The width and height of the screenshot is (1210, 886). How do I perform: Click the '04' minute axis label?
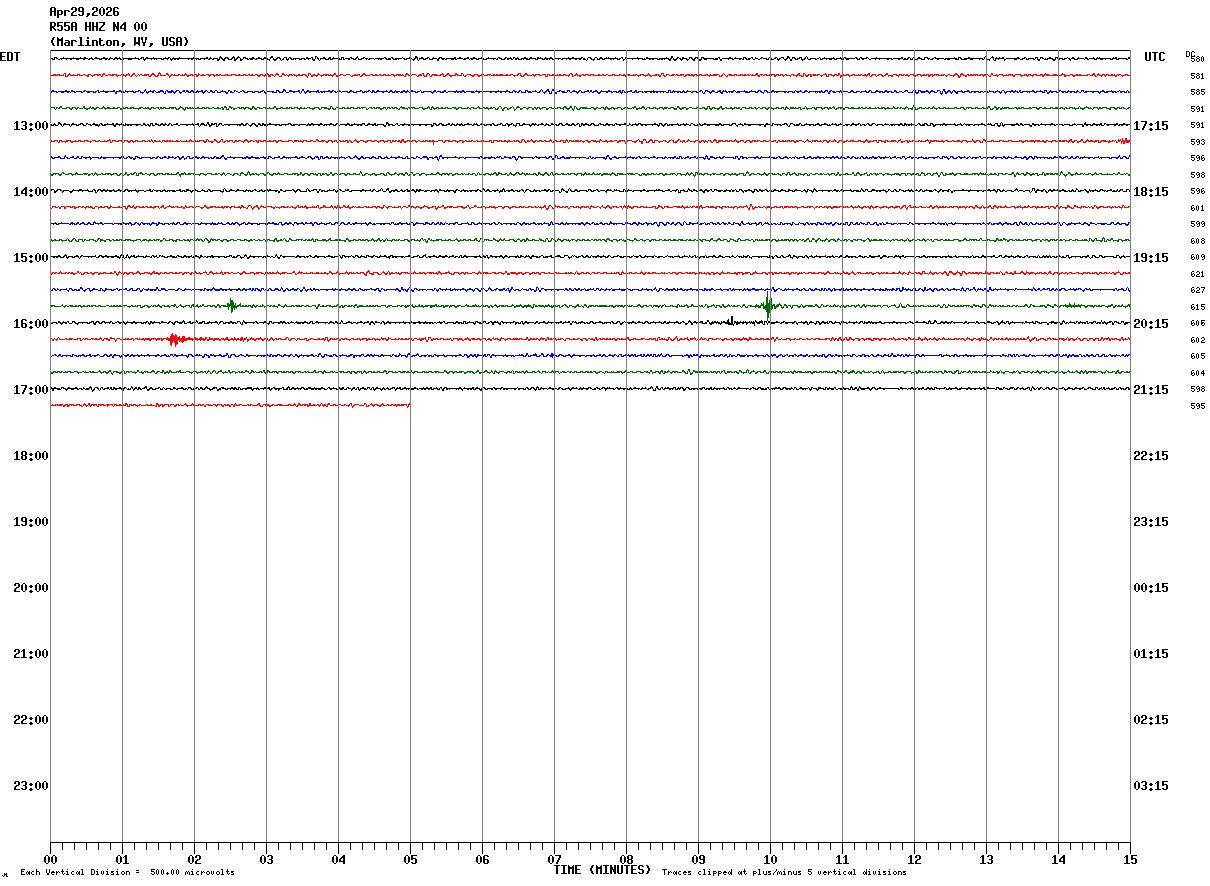(x=338, y=860)
